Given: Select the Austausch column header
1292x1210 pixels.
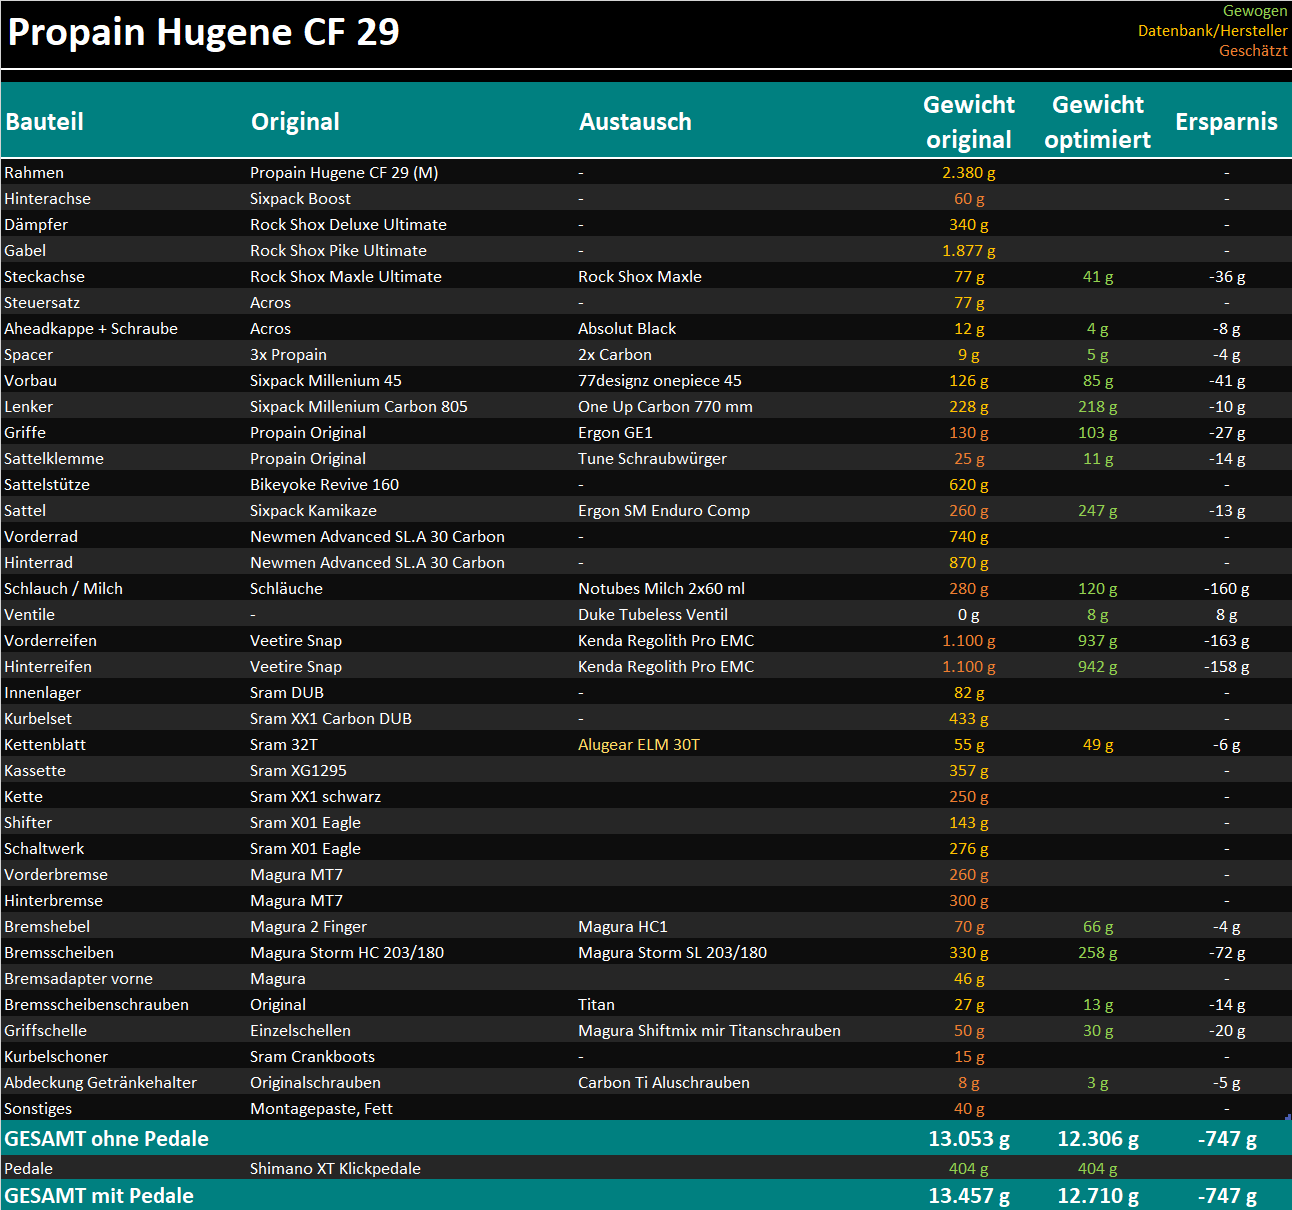Looking at the screenshot, I should pyautogui.click(x=635, y=122).
